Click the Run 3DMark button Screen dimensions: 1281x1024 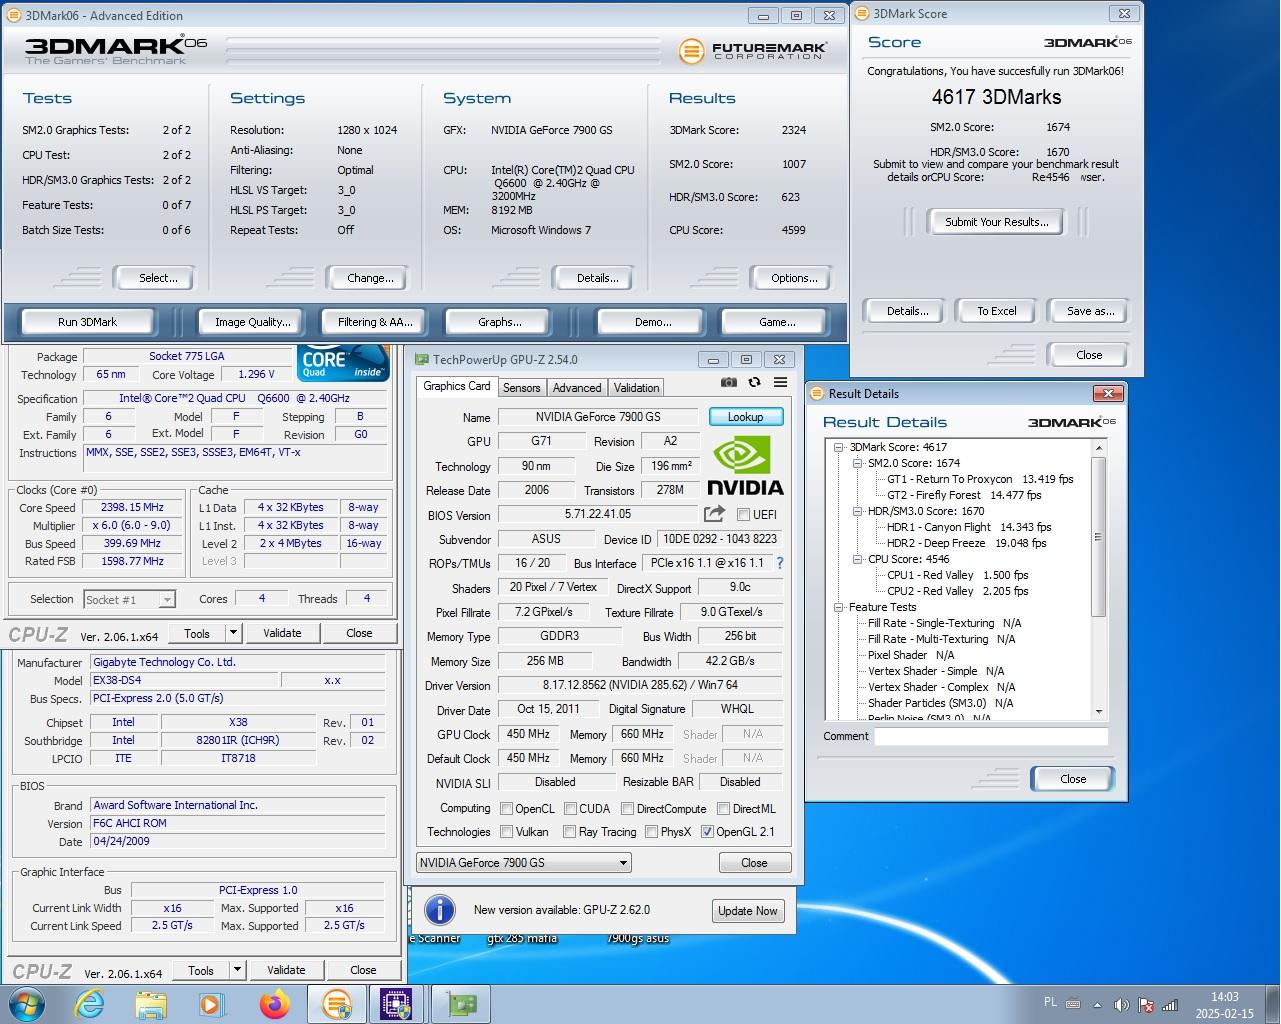tap(87, 322)
